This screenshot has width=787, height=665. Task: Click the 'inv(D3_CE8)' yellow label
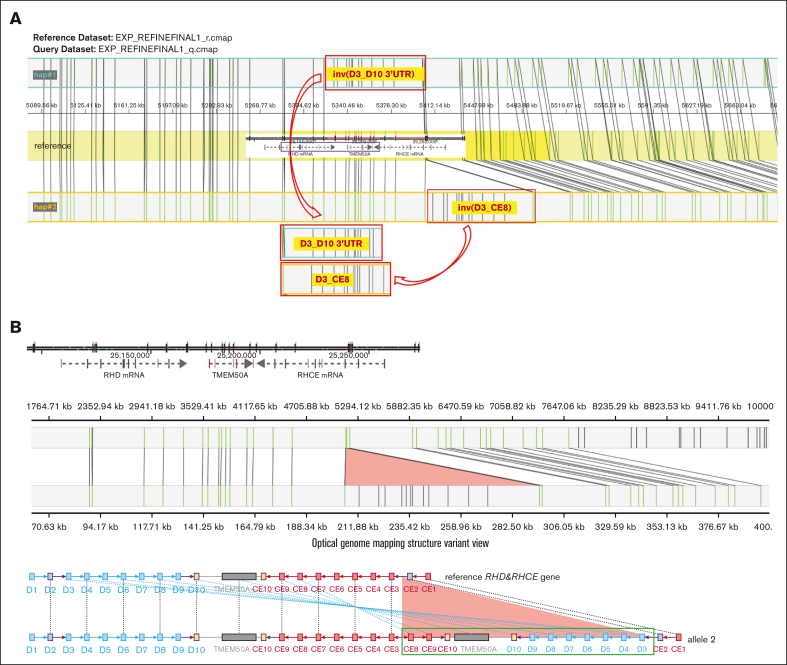point(484,207)
